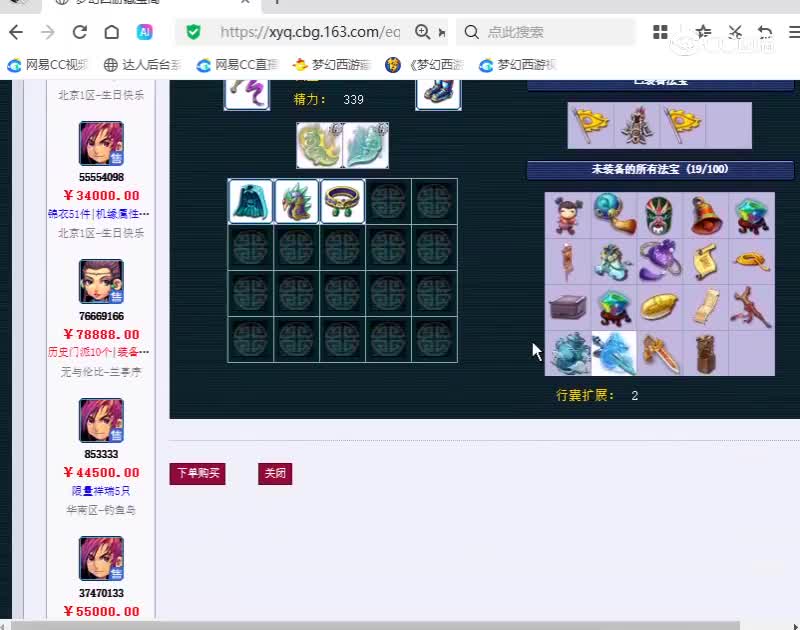Click the equipped boots icon
Image resolution: width=800 pixels, height=630 pixels.
click(438, 94)
